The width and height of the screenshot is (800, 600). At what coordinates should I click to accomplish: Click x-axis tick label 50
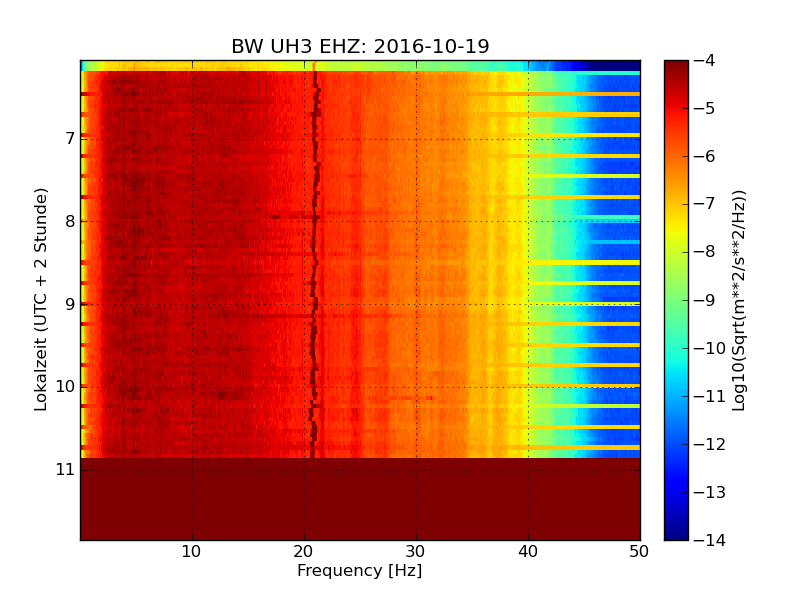[639, 552]
